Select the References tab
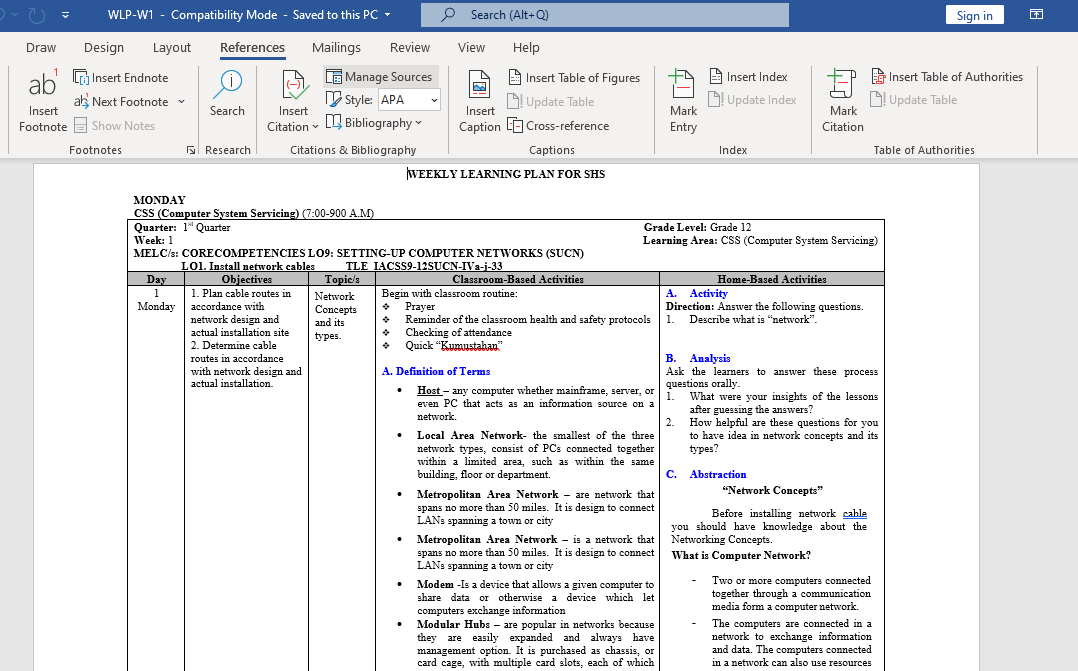The image size is (1078, 671). click(252, 47)
